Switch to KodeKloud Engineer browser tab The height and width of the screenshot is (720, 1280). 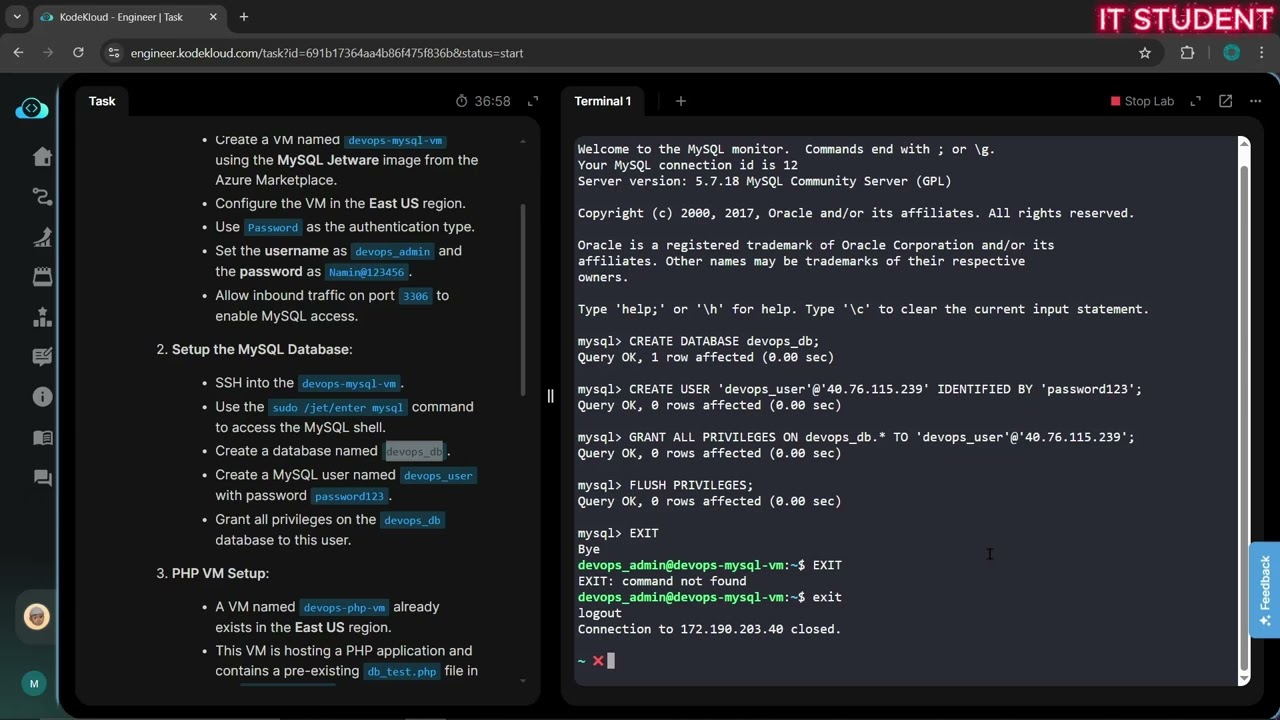pos(120,17)
